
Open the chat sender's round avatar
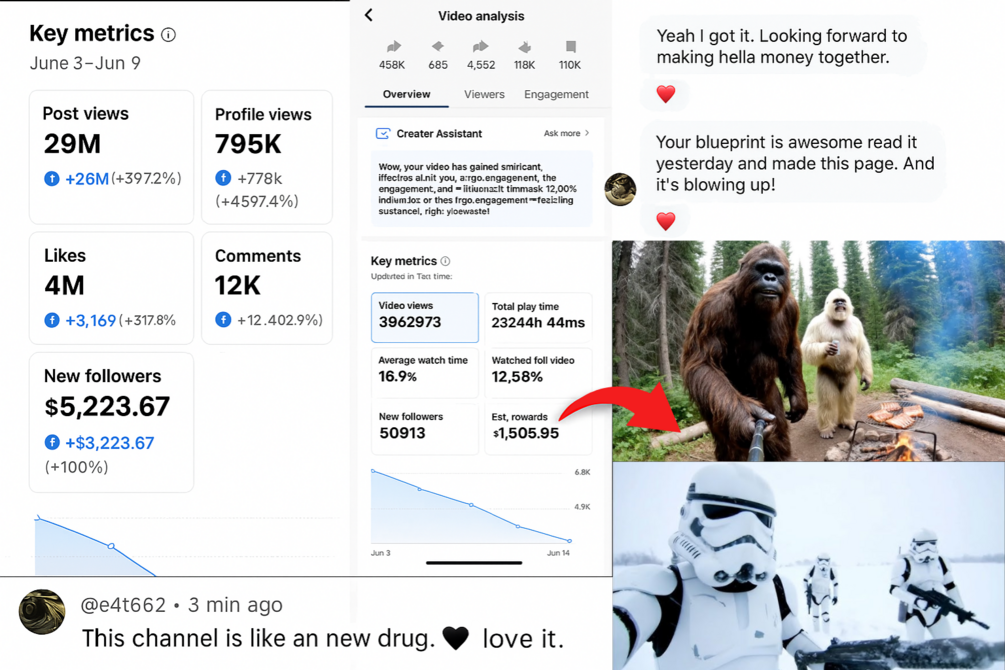[620, 189]
